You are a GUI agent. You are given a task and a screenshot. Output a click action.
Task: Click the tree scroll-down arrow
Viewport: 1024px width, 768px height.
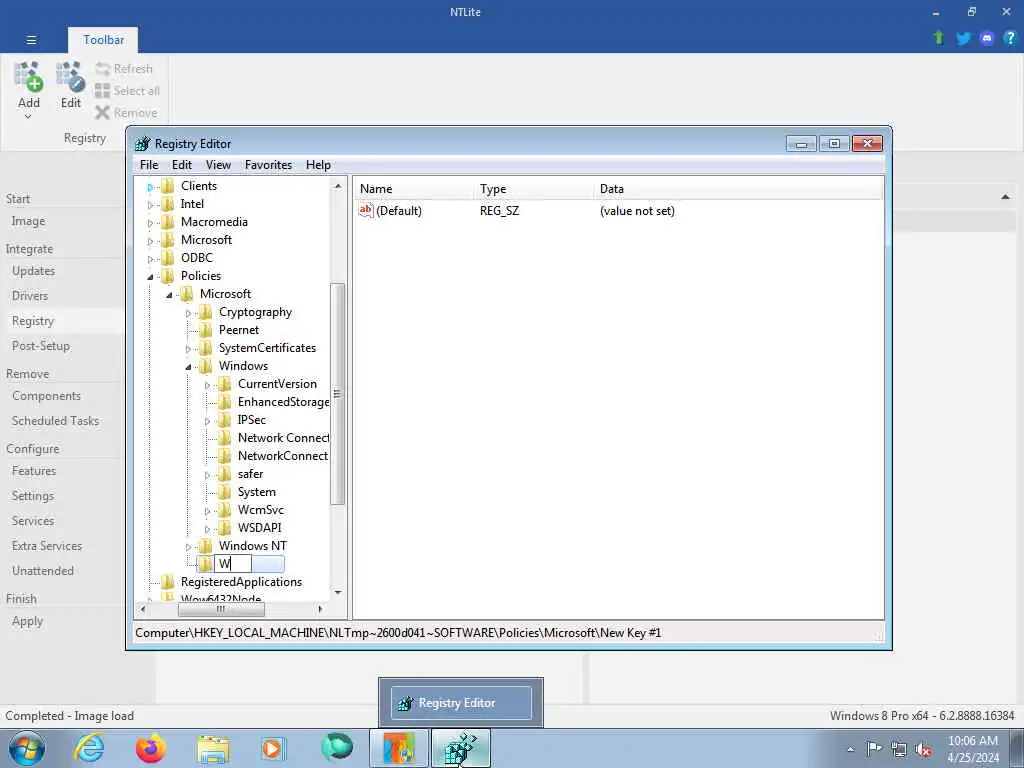tap(338, 592)
